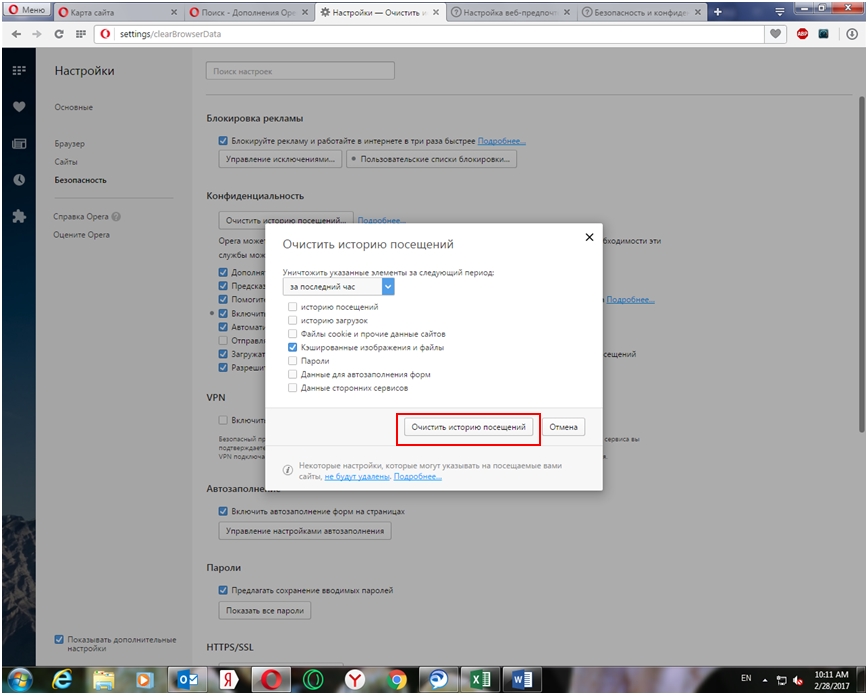The image size is (868, 695).
Task: Open Оцените Opera link
Action: [x=81, y=235]
